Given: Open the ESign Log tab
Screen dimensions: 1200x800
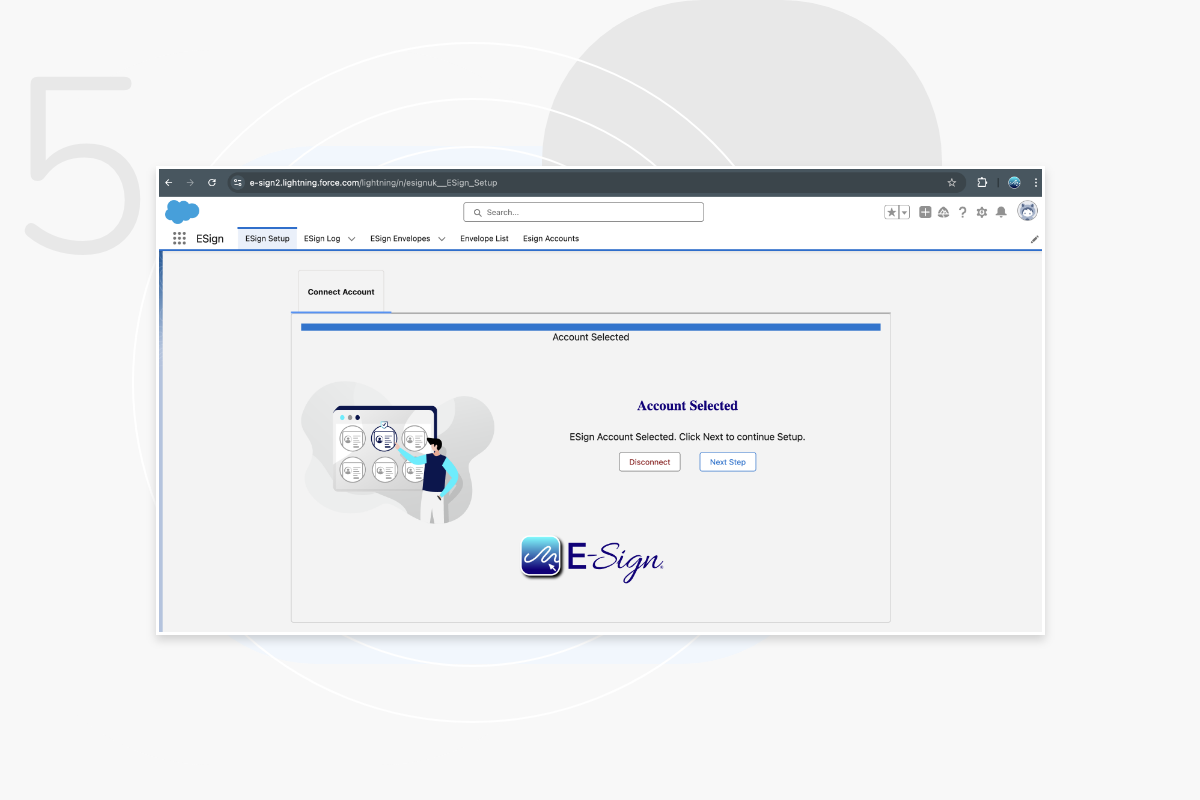Looking at the screenshot, I should 322,239.
